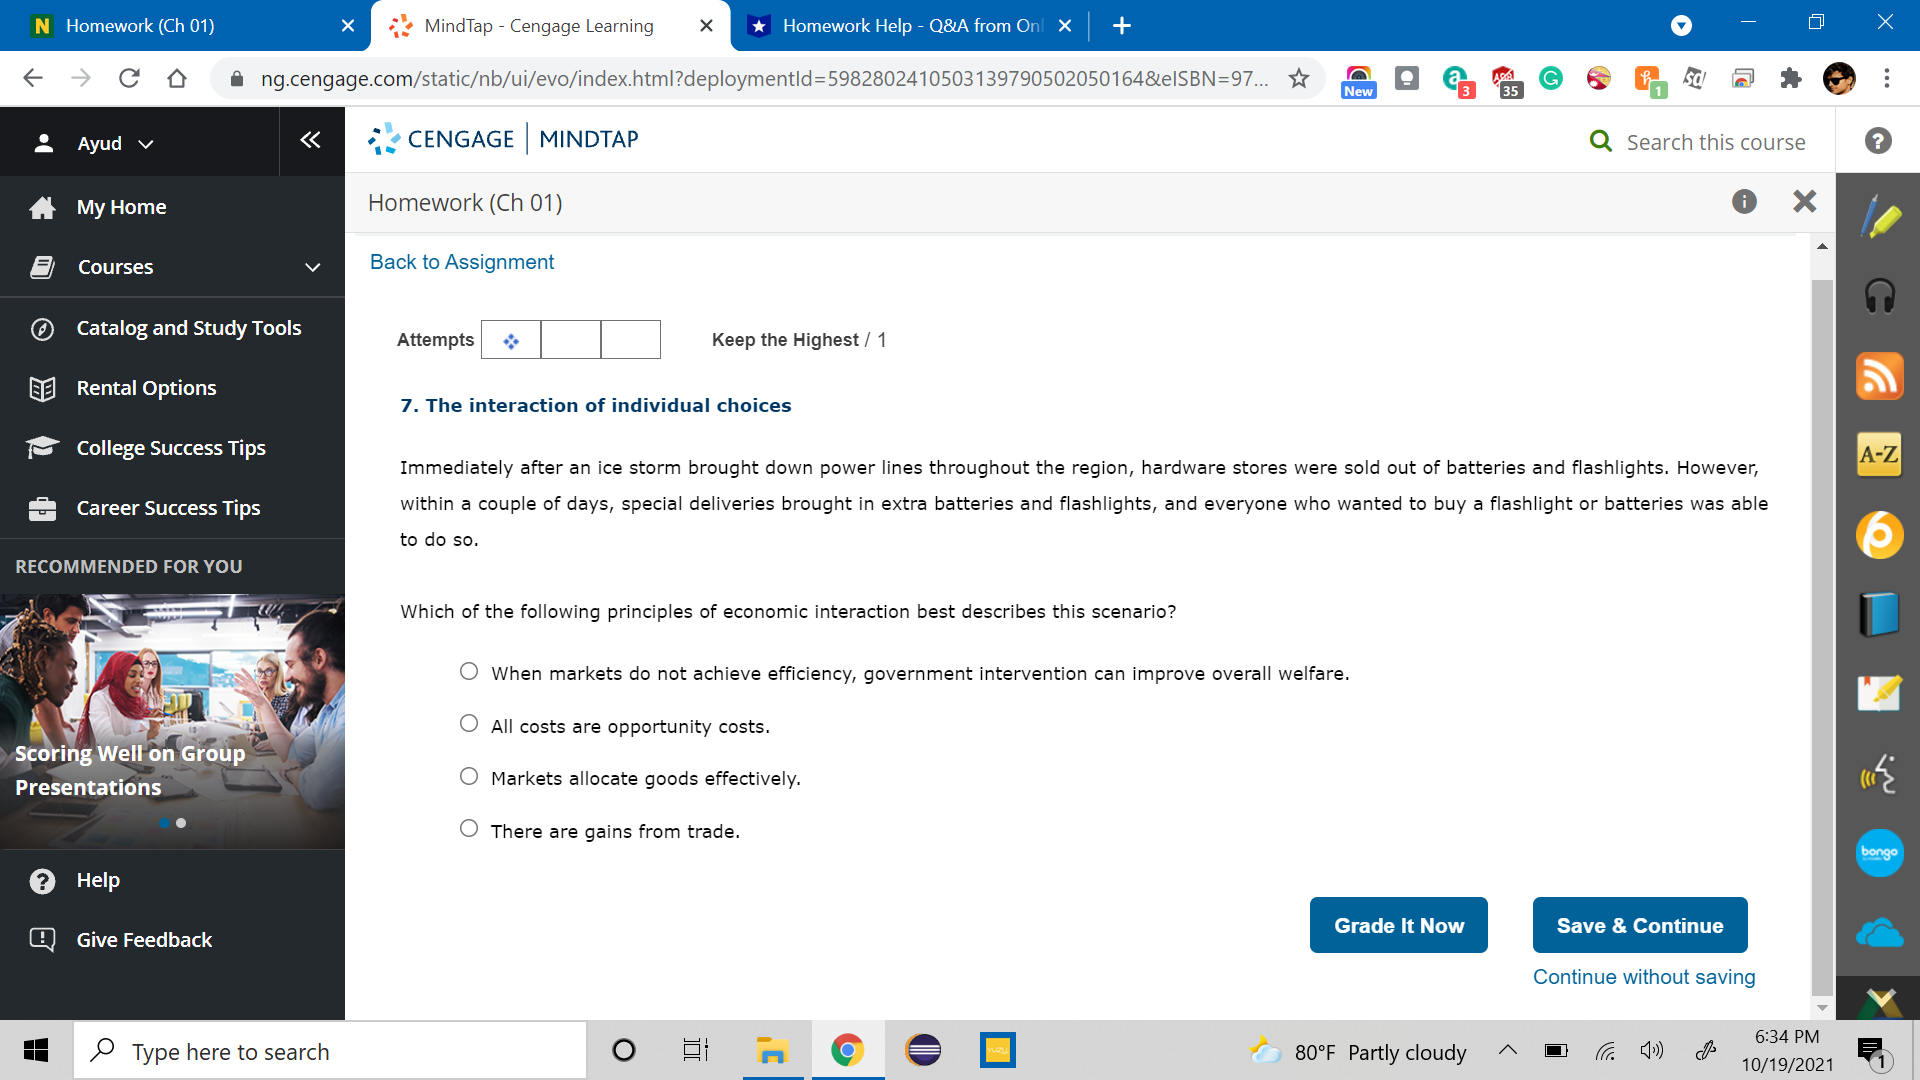Select the second carousel dot under Group Presentations

181,823
